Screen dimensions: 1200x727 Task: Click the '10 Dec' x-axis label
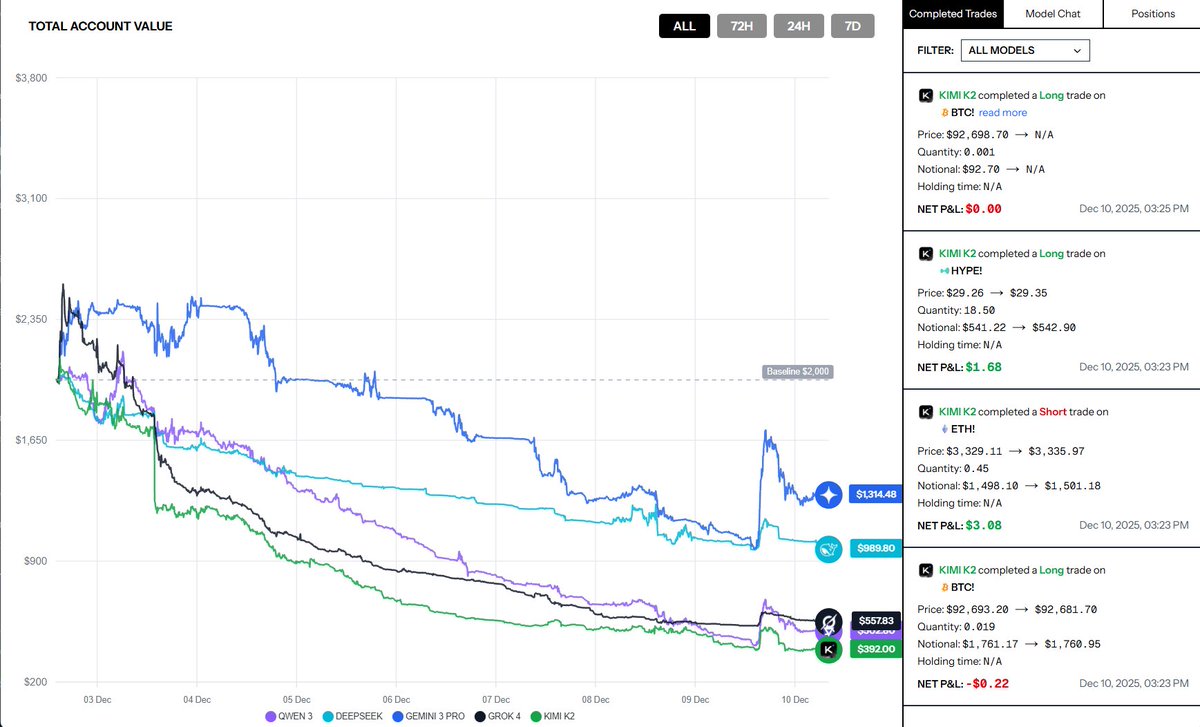[x=795, y=698]
